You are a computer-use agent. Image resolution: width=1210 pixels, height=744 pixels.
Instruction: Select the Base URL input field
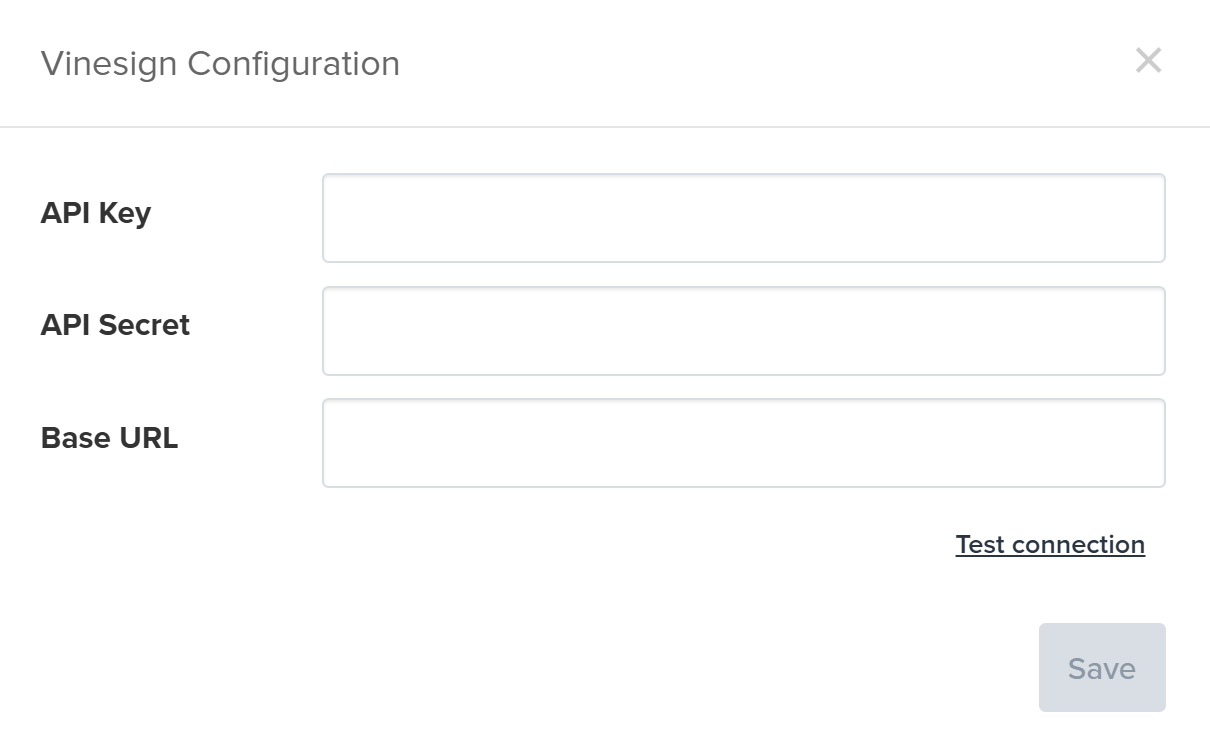click(743, 443)
